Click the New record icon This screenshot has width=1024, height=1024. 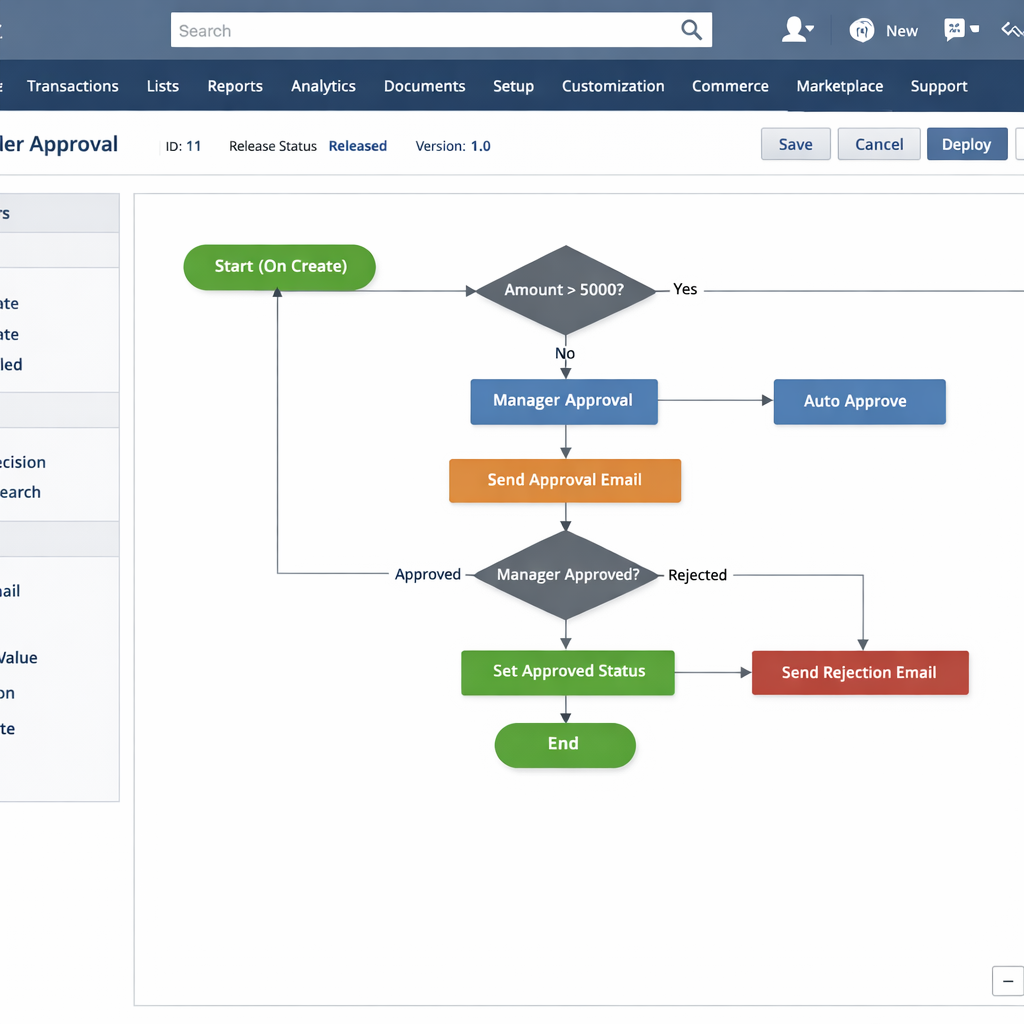[862, 31]
